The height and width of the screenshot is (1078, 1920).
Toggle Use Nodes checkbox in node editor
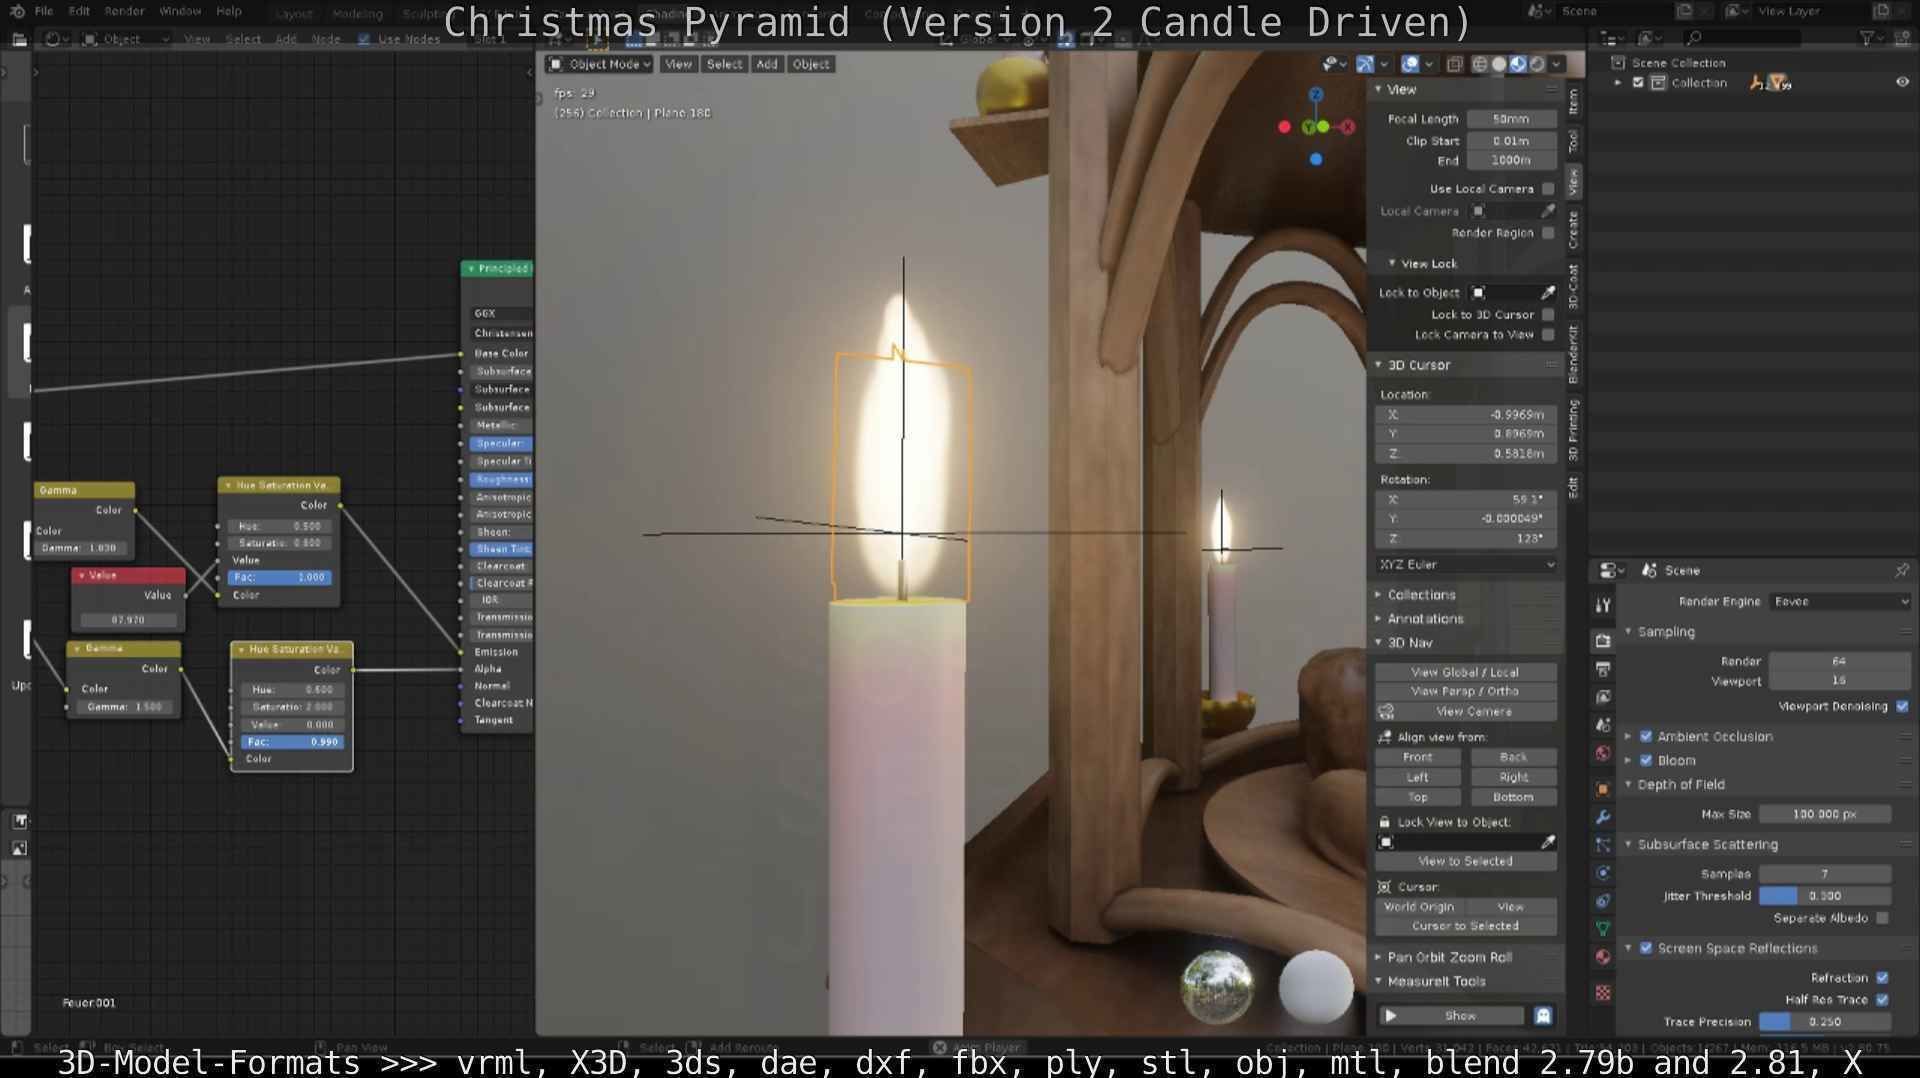(x=364, y=39)
